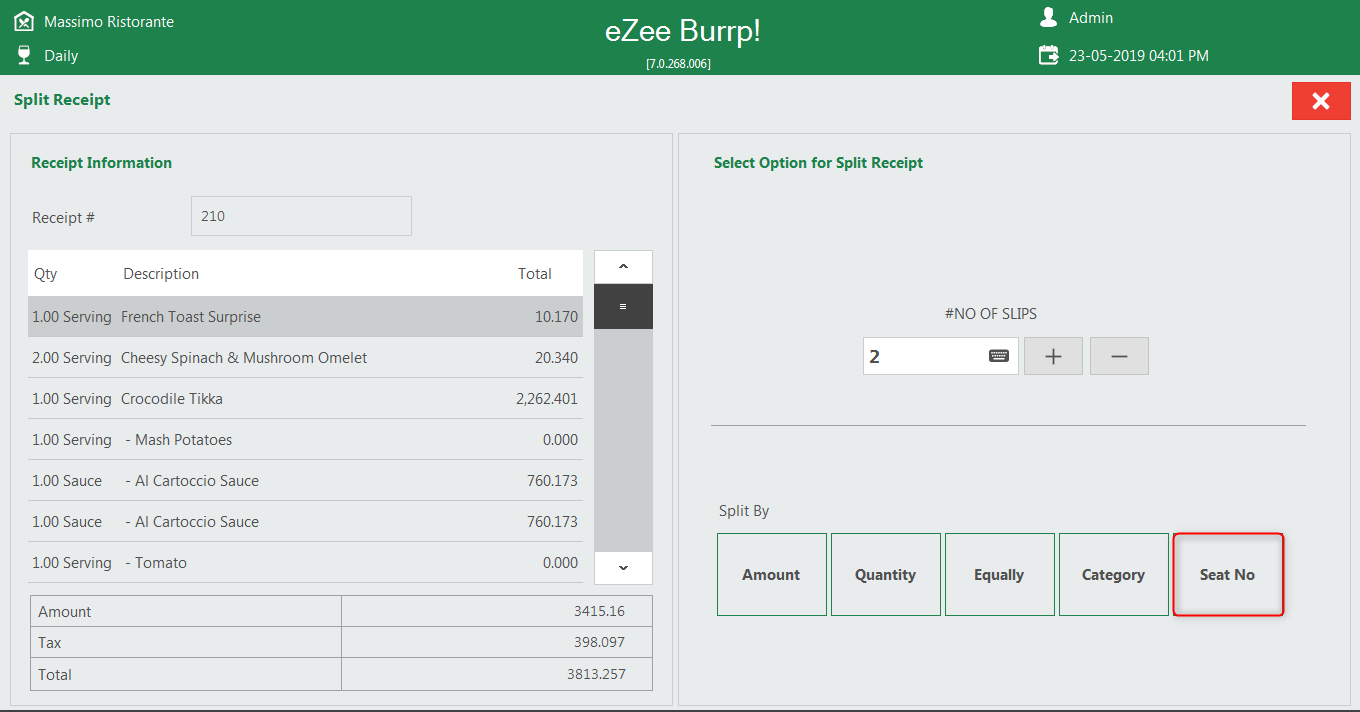1360x712 pixels.
Task: Click the Daily label in header
Action: pos(61,56)
